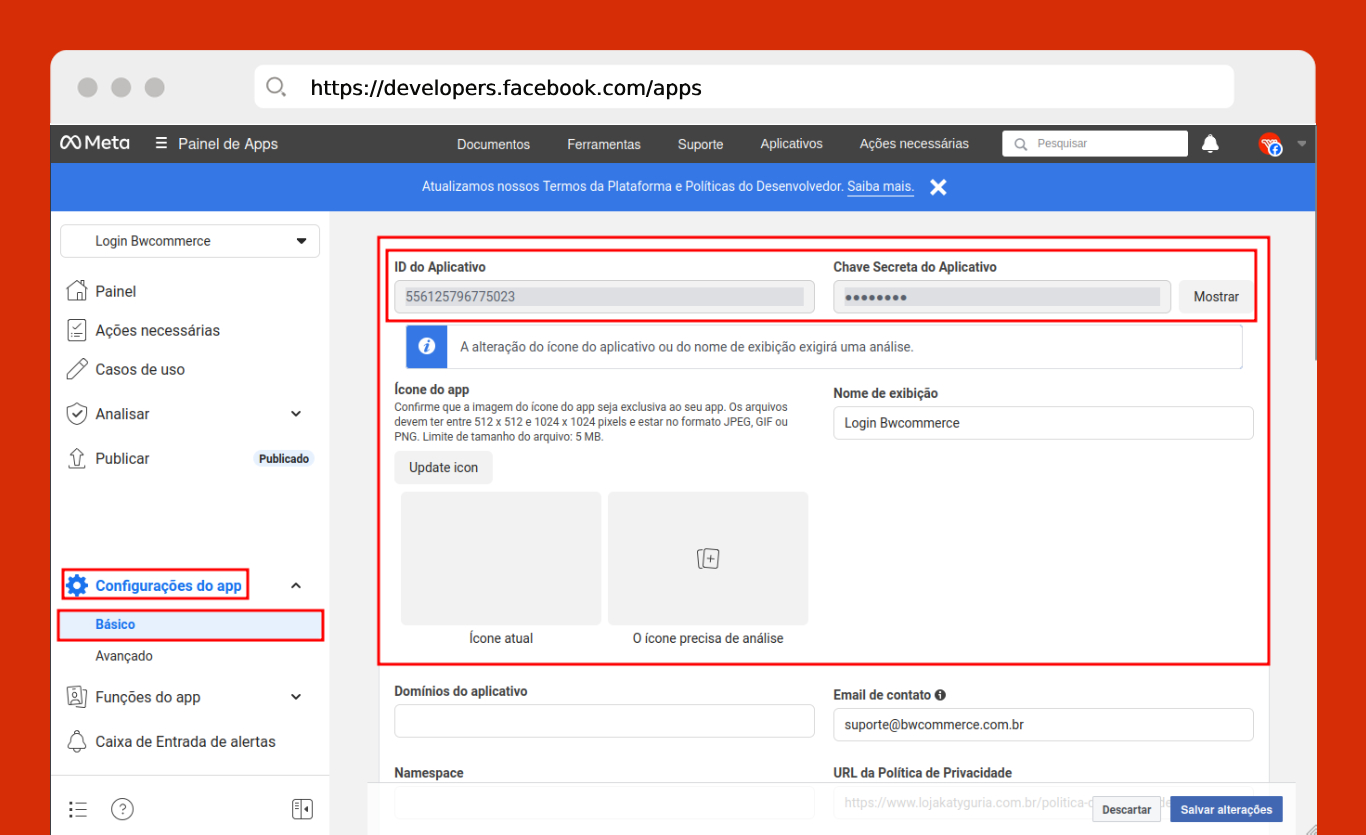Reveal the app secret with Mostrar

click(x=1216, y=297)
